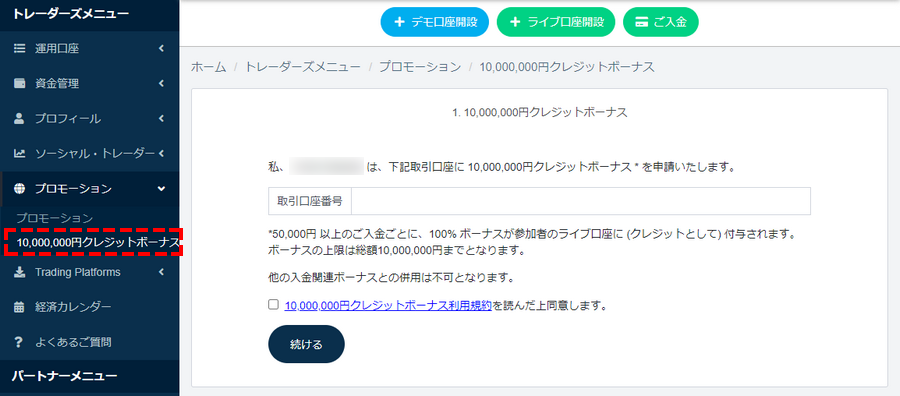900x396 pixels.
Task: Click the person icon beside プロフィール
Action: coord(19,119)
